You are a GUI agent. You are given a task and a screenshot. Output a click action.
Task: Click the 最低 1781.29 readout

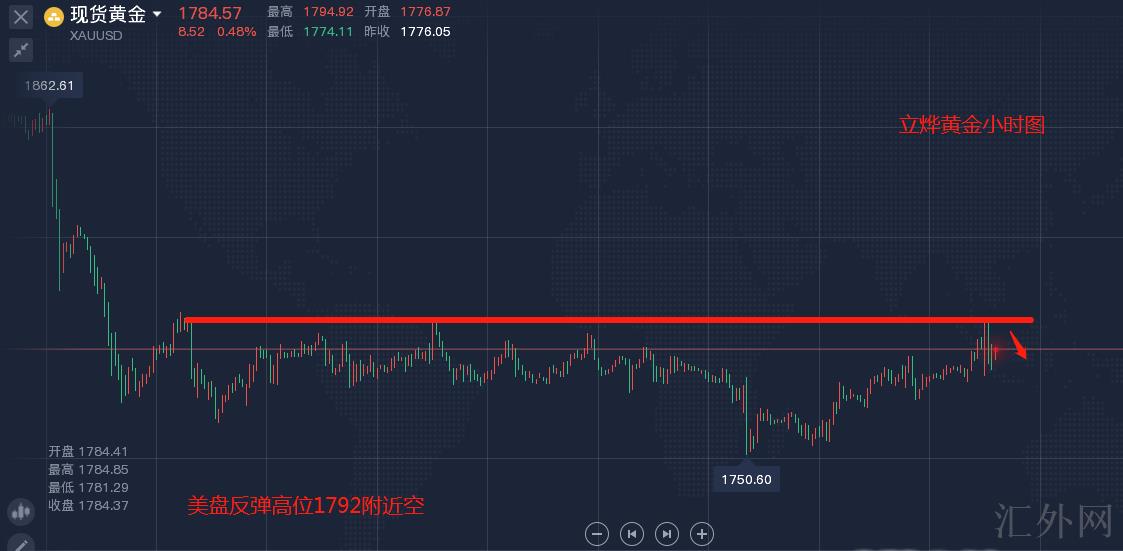[88, 487]
